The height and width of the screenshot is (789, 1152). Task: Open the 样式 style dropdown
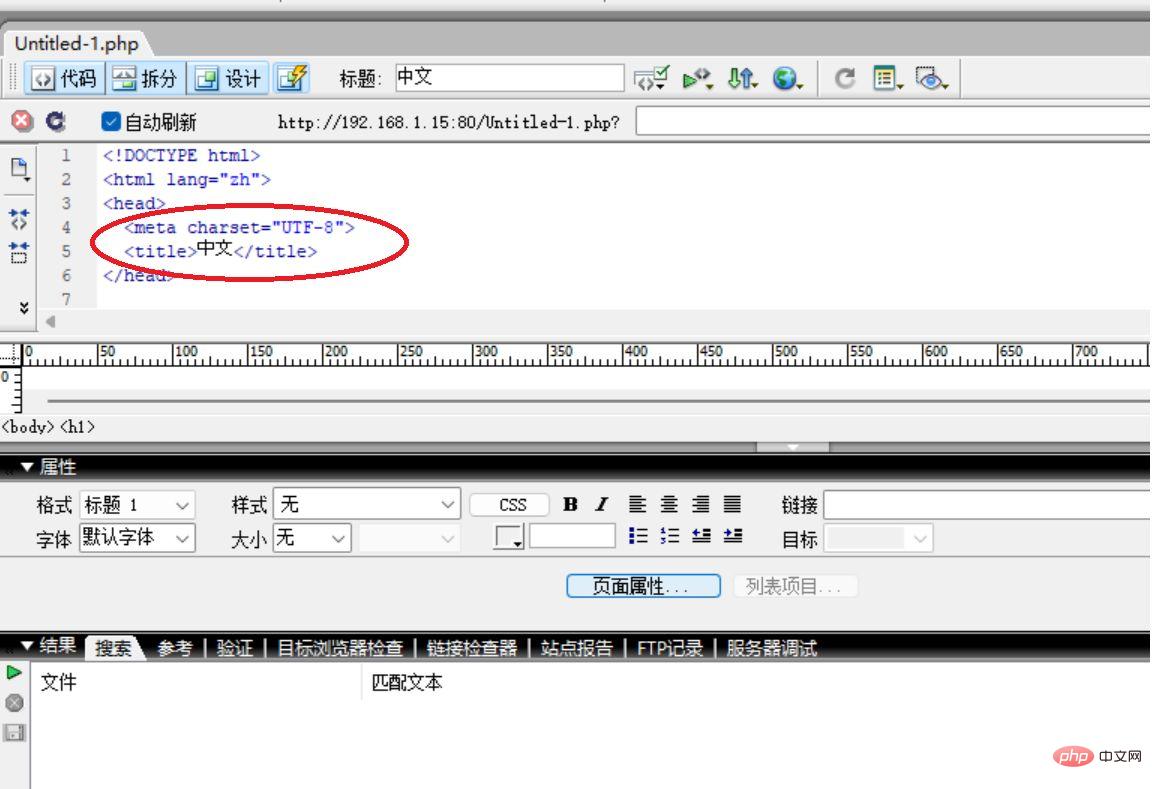tap(367, 504)
